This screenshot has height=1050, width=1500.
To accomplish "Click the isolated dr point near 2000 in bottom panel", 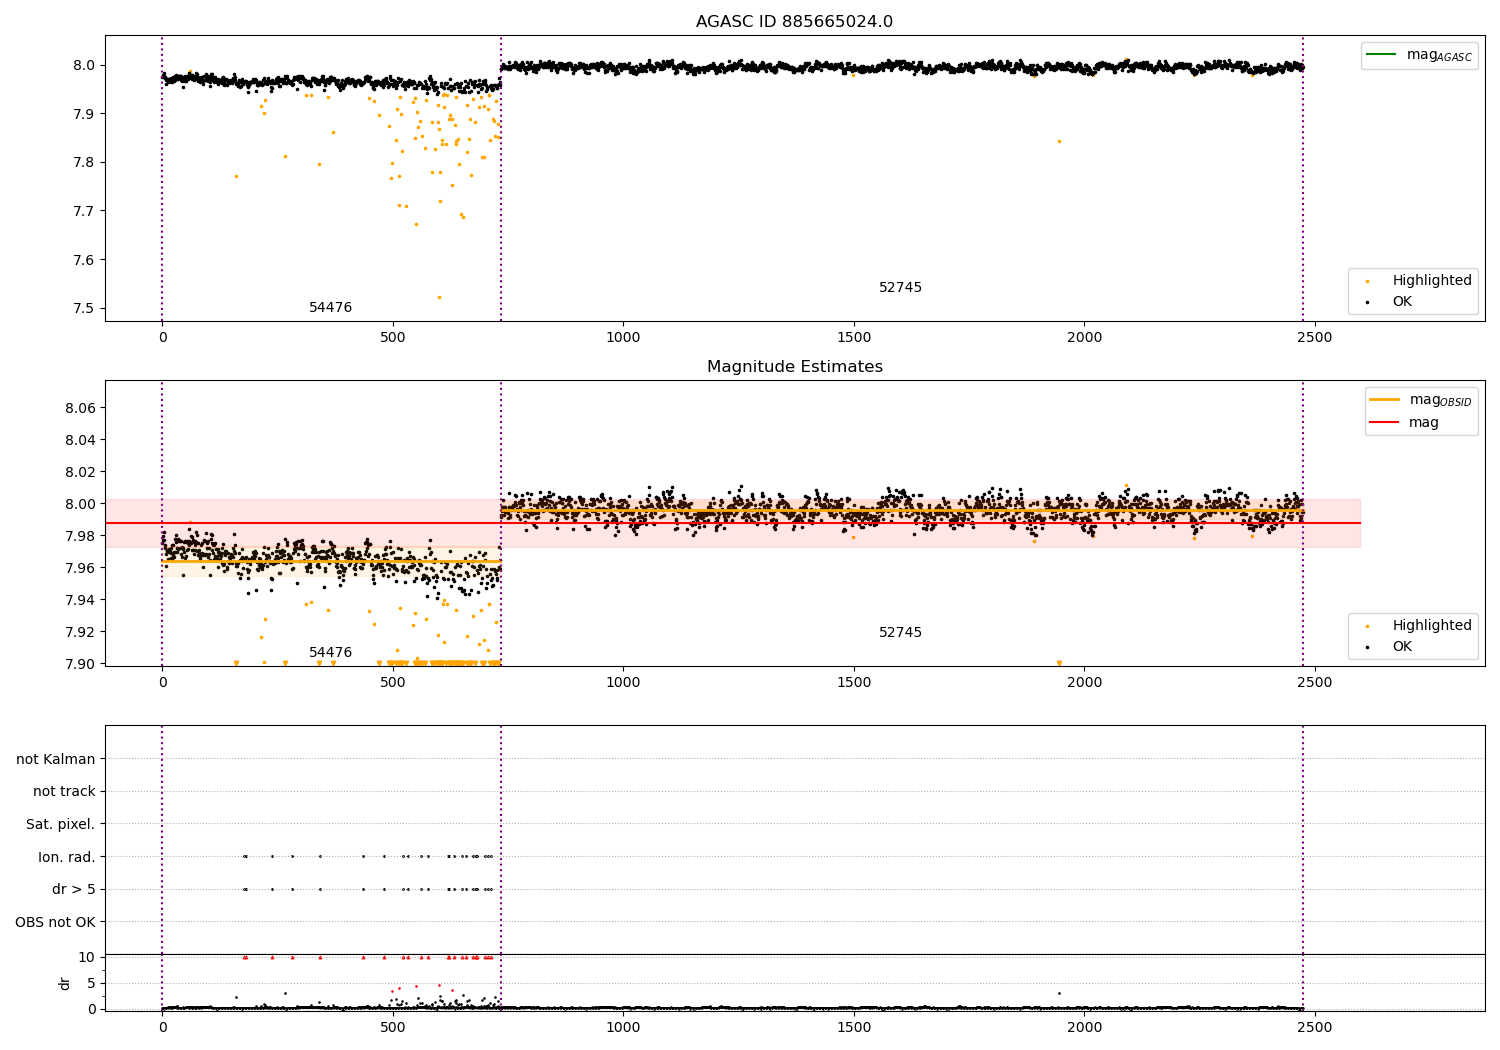I will tap(1059, 993).
